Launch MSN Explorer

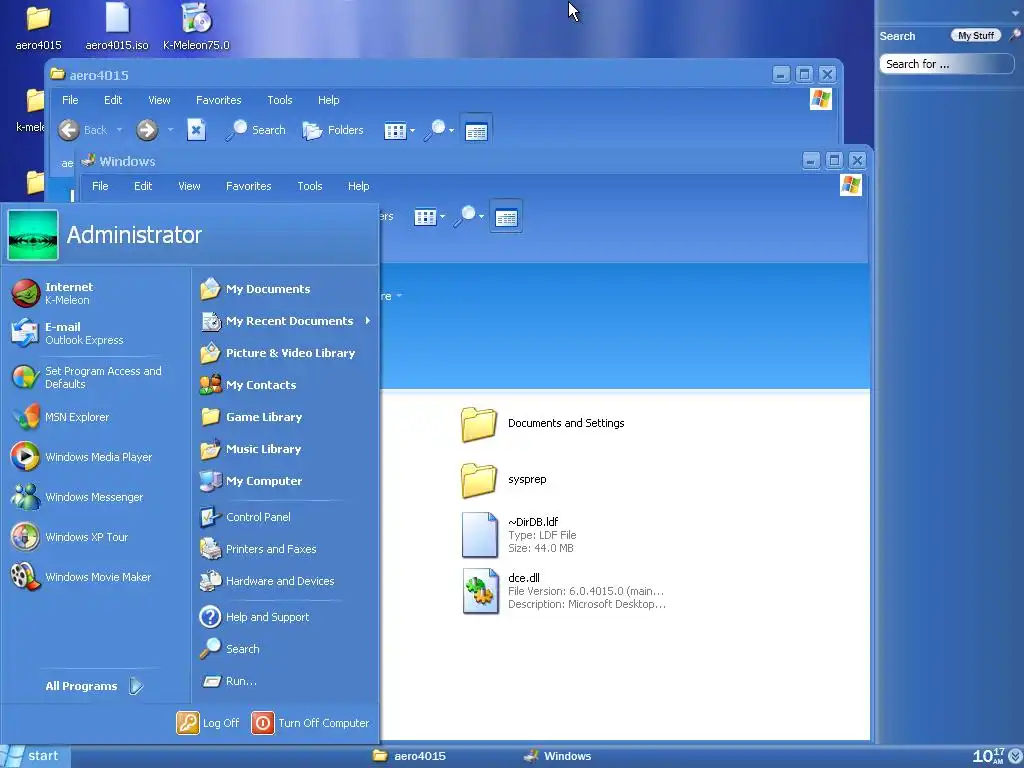[x=60, y=417]
